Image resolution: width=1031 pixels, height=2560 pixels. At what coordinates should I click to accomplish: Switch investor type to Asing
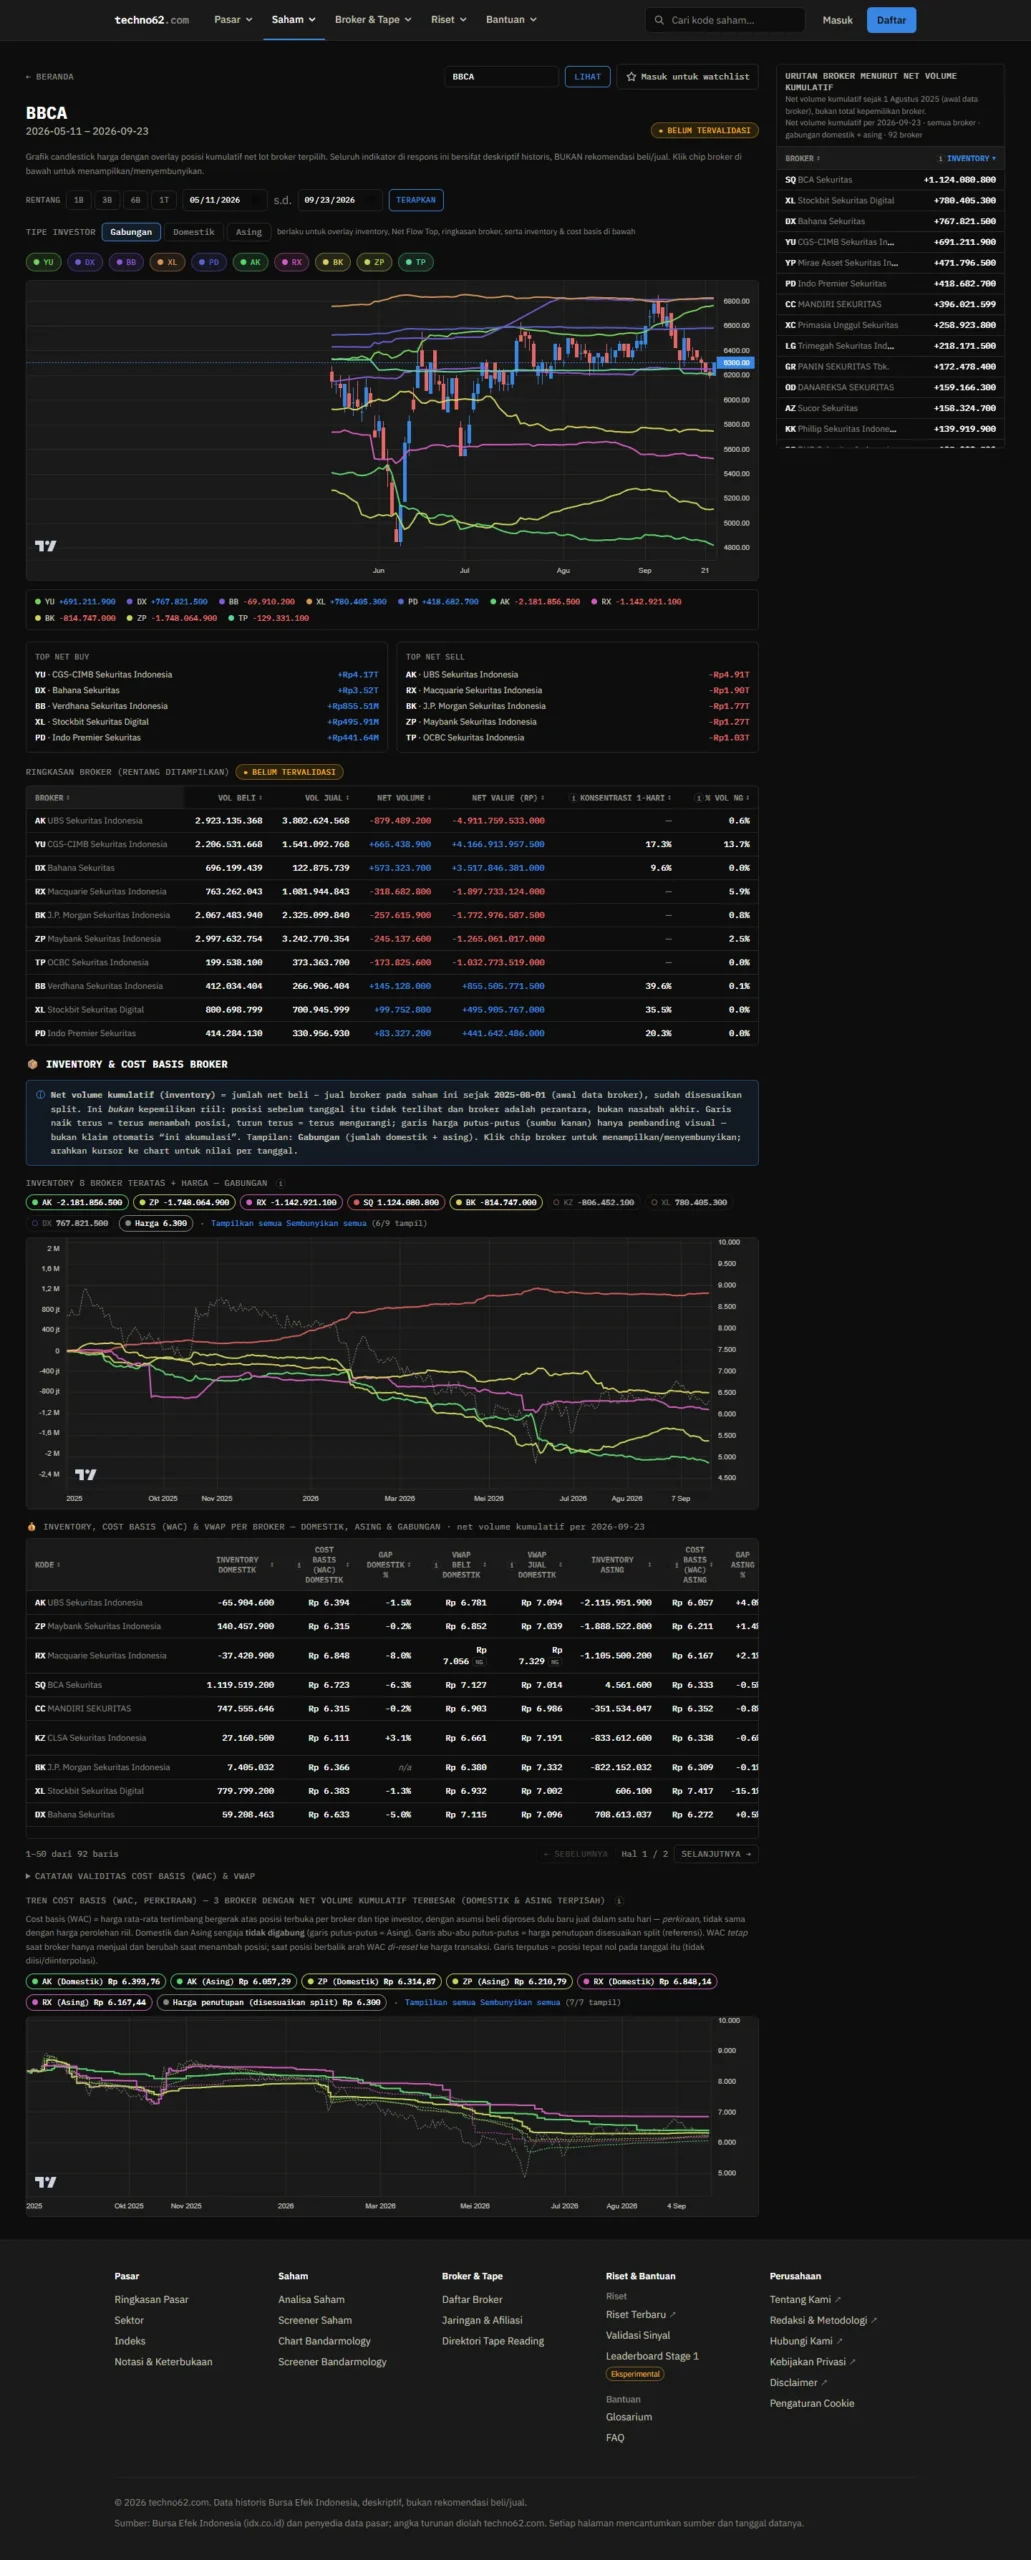click(x=248, y=232)
